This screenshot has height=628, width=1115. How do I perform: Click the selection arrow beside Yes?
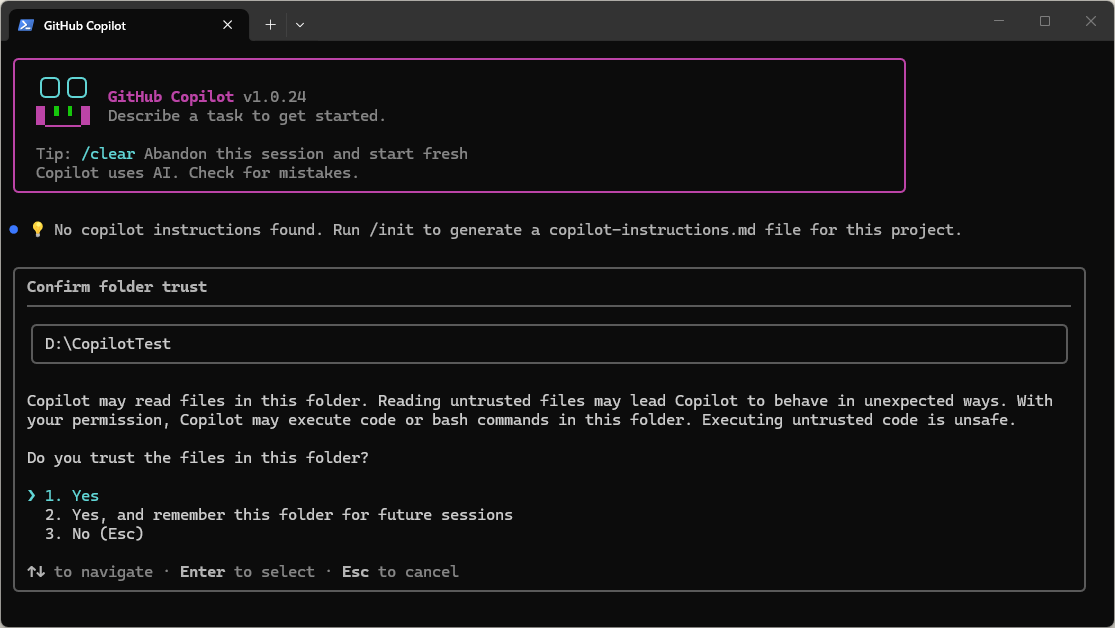pyautogui.click(x=32, y=496)
